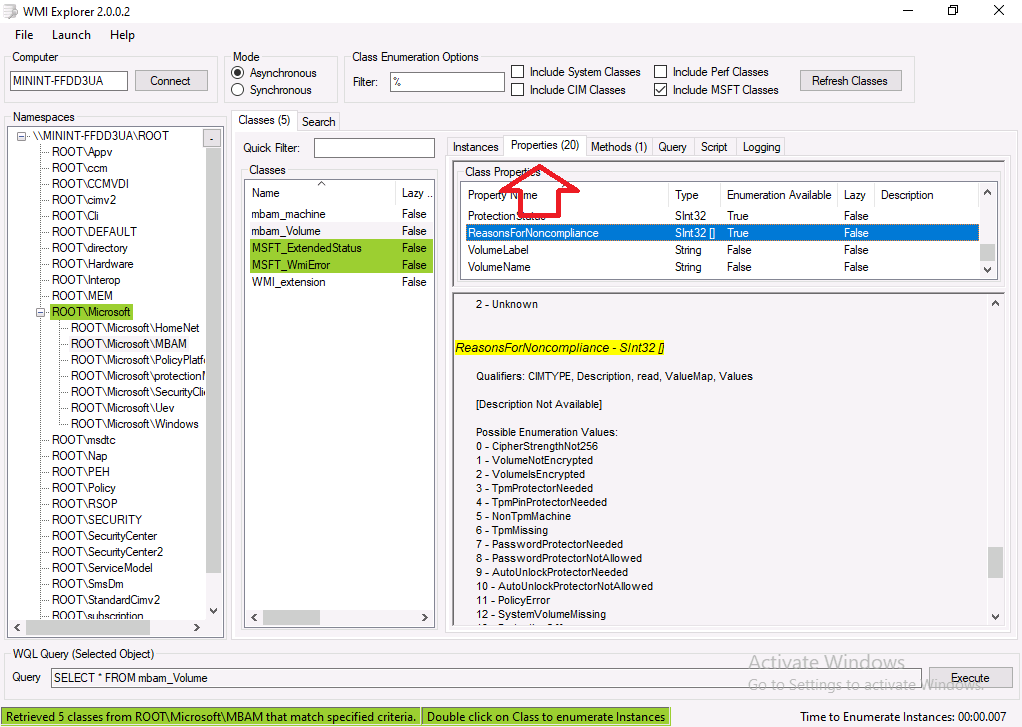Click property list scroll down arrow

[987, 269]
